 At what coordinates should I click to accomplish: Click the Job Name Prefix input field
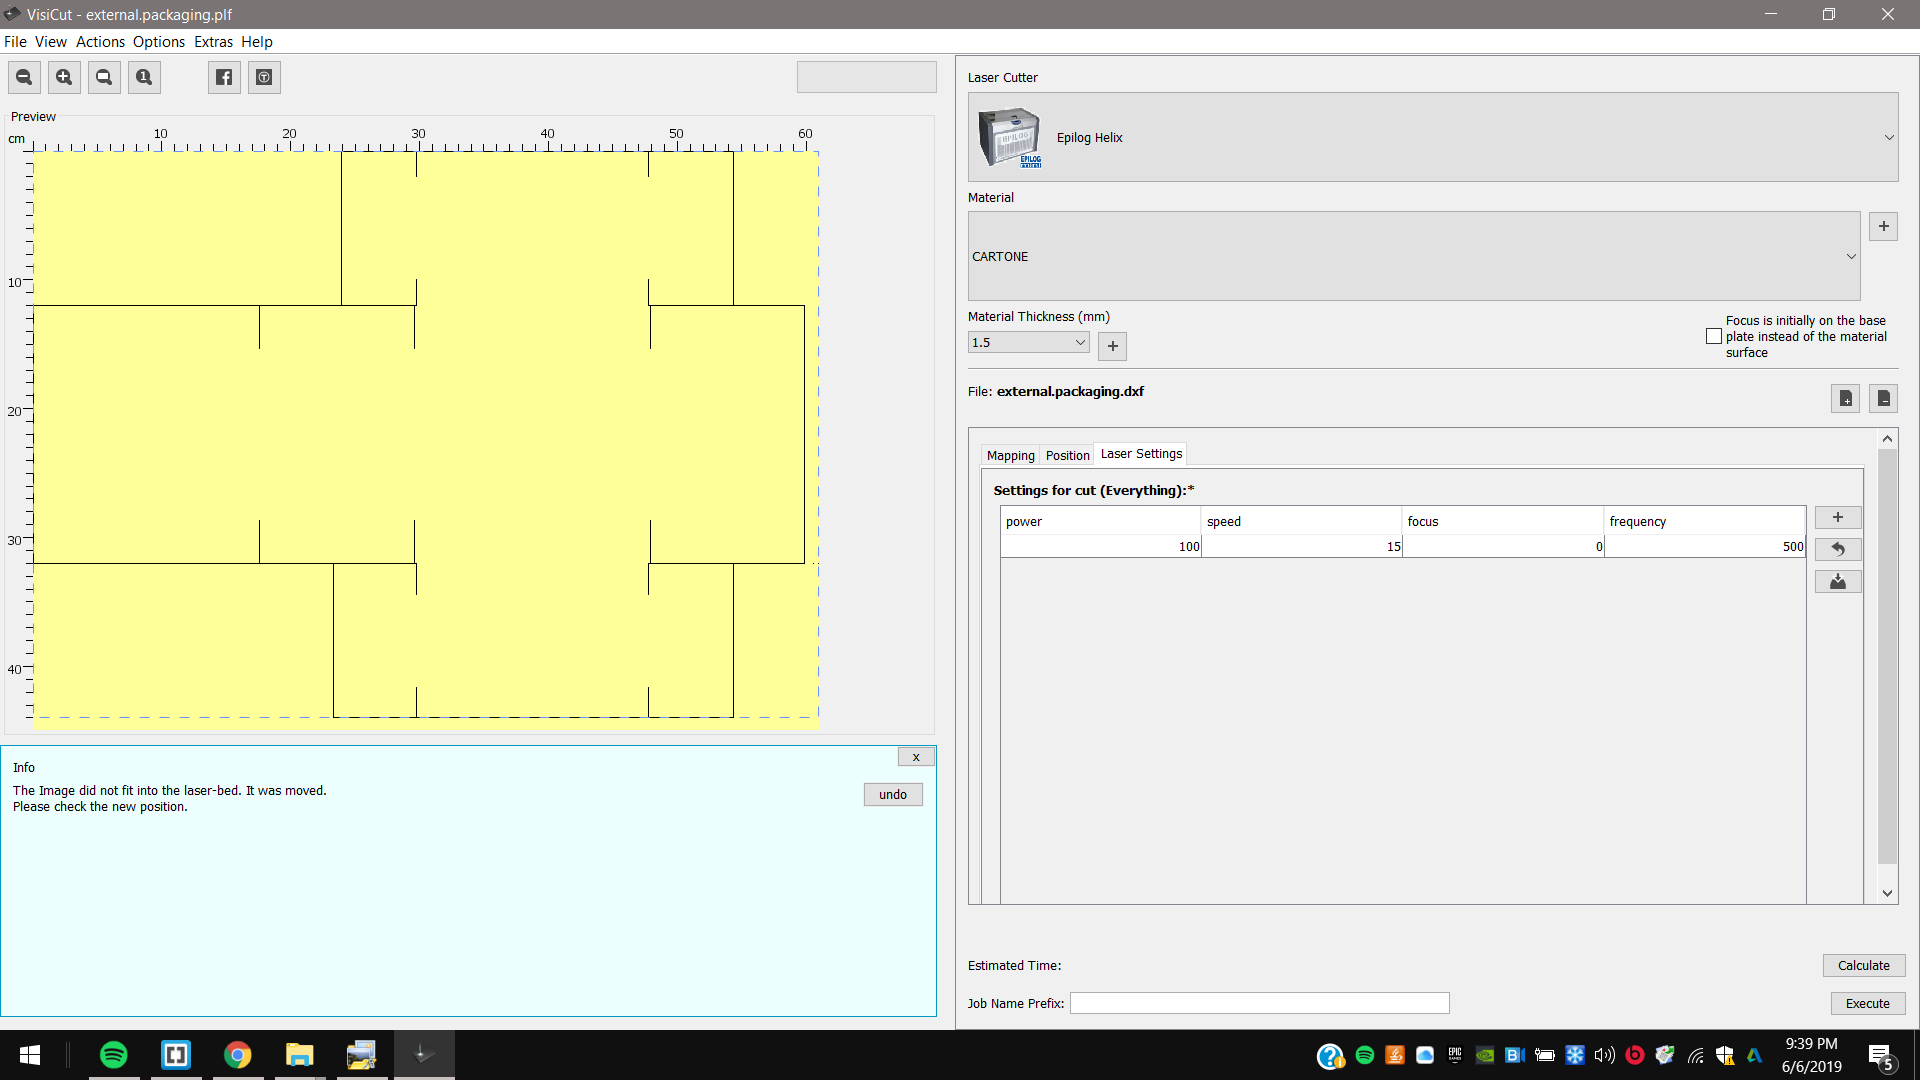[x=1259, y=1003]
